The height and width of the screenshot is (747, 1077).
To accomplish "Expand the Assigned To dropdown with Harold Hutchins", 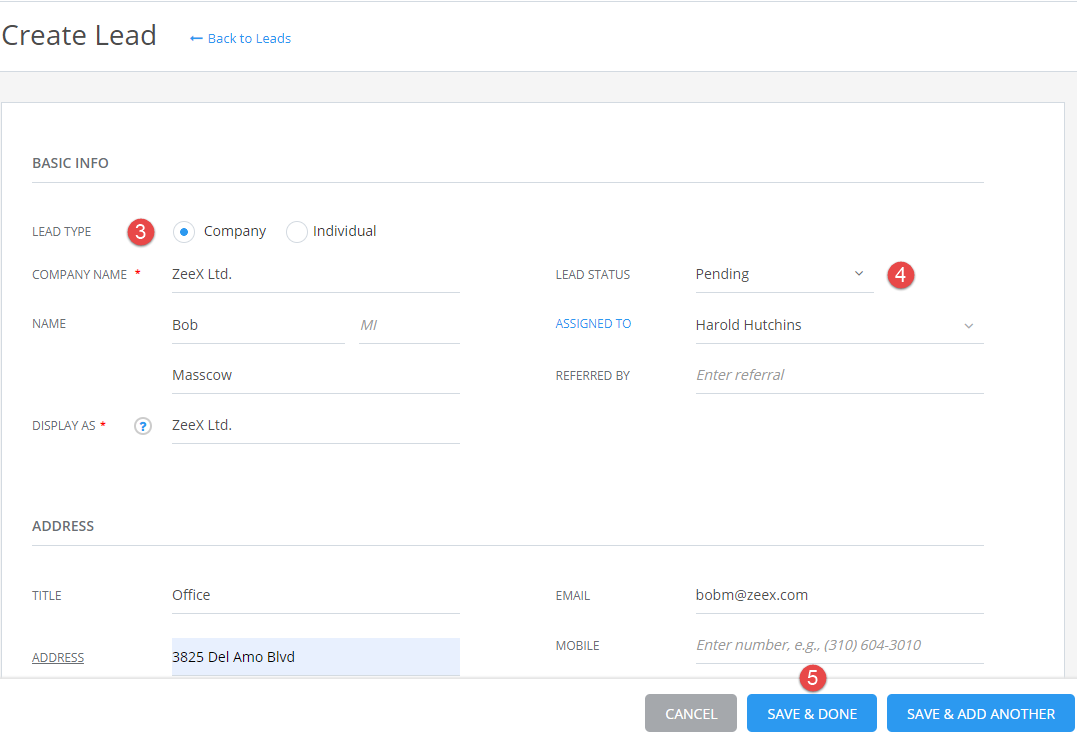I will click(x=839, y=325).
